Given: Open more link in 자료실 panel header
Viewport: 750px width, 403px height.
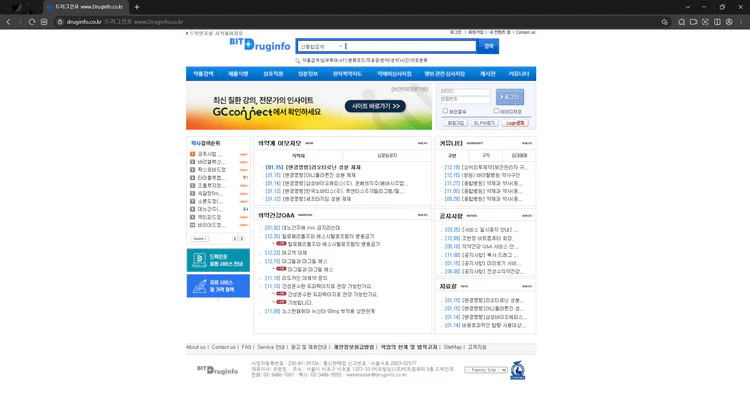Looking at the screenshot, I should click(x=527, y=286).
